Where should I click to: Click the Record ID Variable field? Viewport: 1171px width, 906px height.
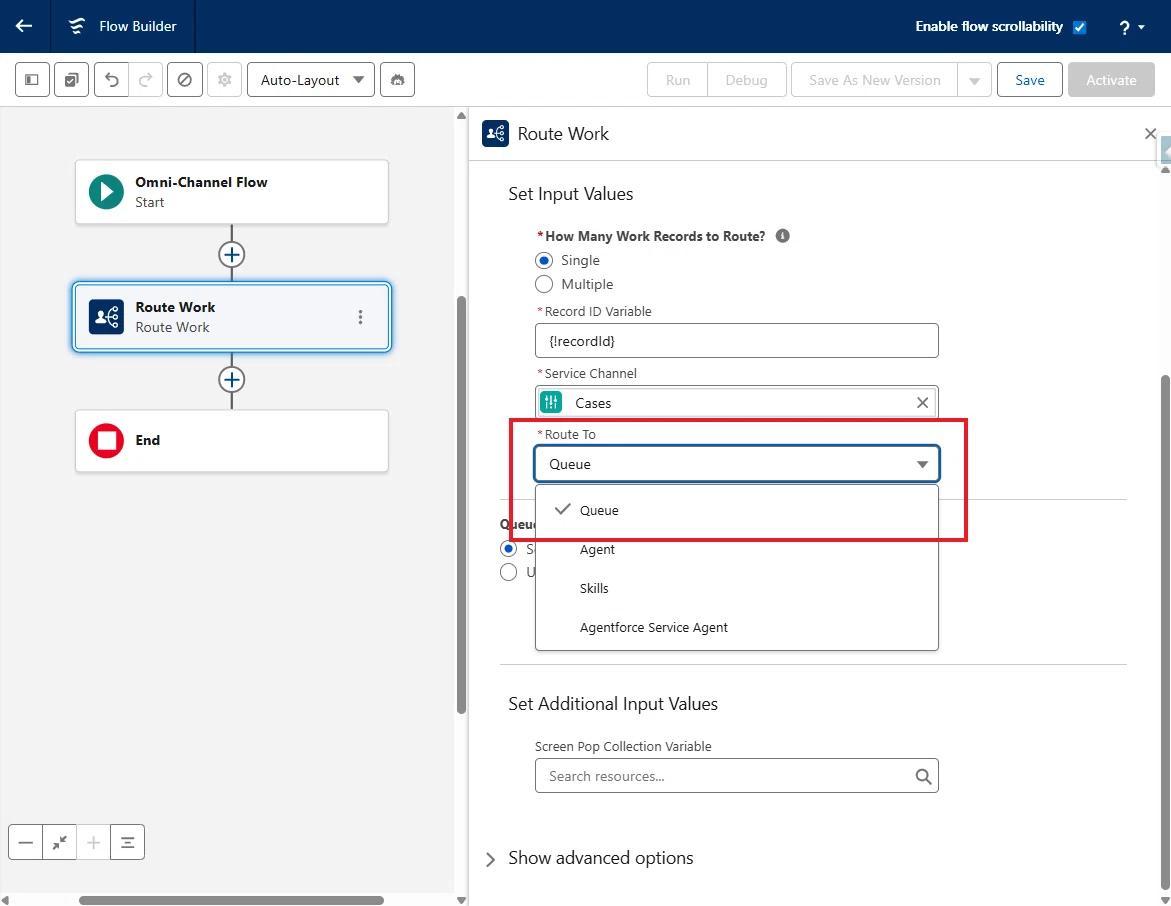tap(736, 341)
